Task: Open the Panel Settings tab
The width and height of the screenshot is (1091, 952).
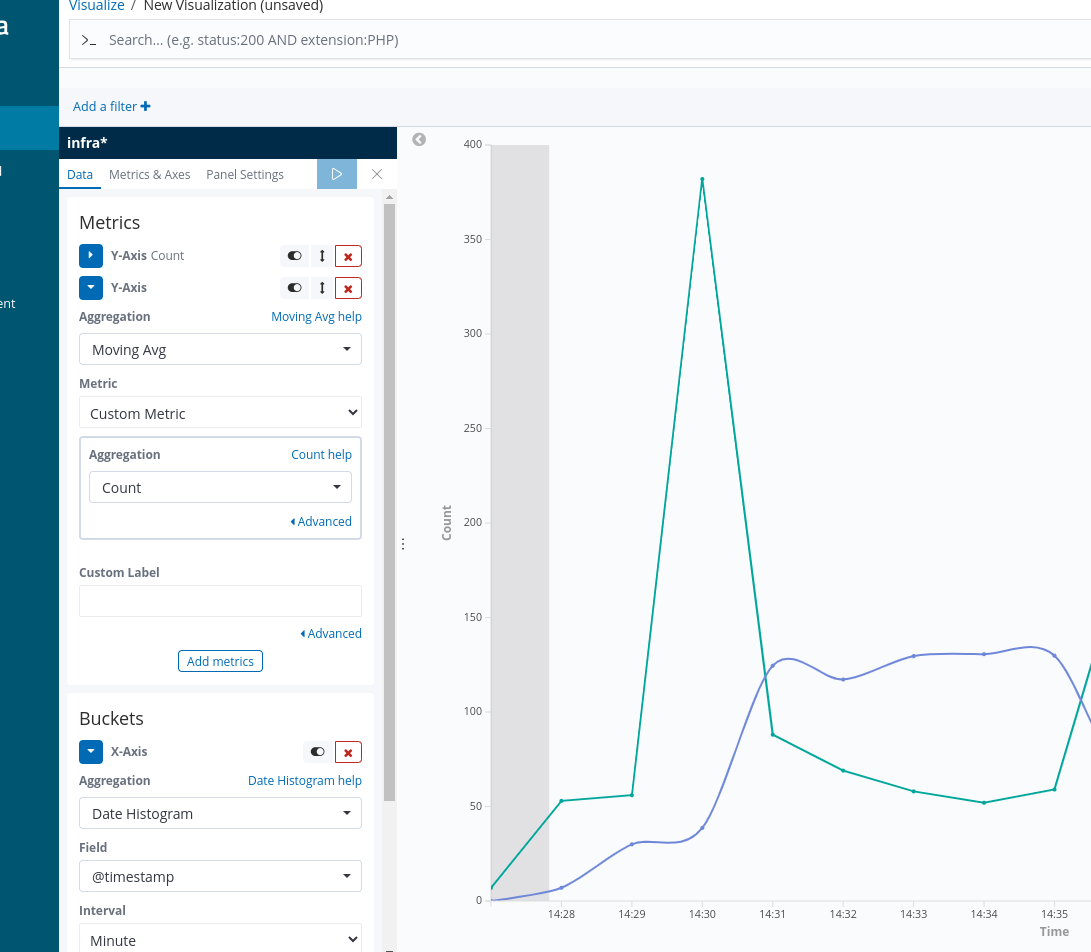Action: click(x=245, y=174)
